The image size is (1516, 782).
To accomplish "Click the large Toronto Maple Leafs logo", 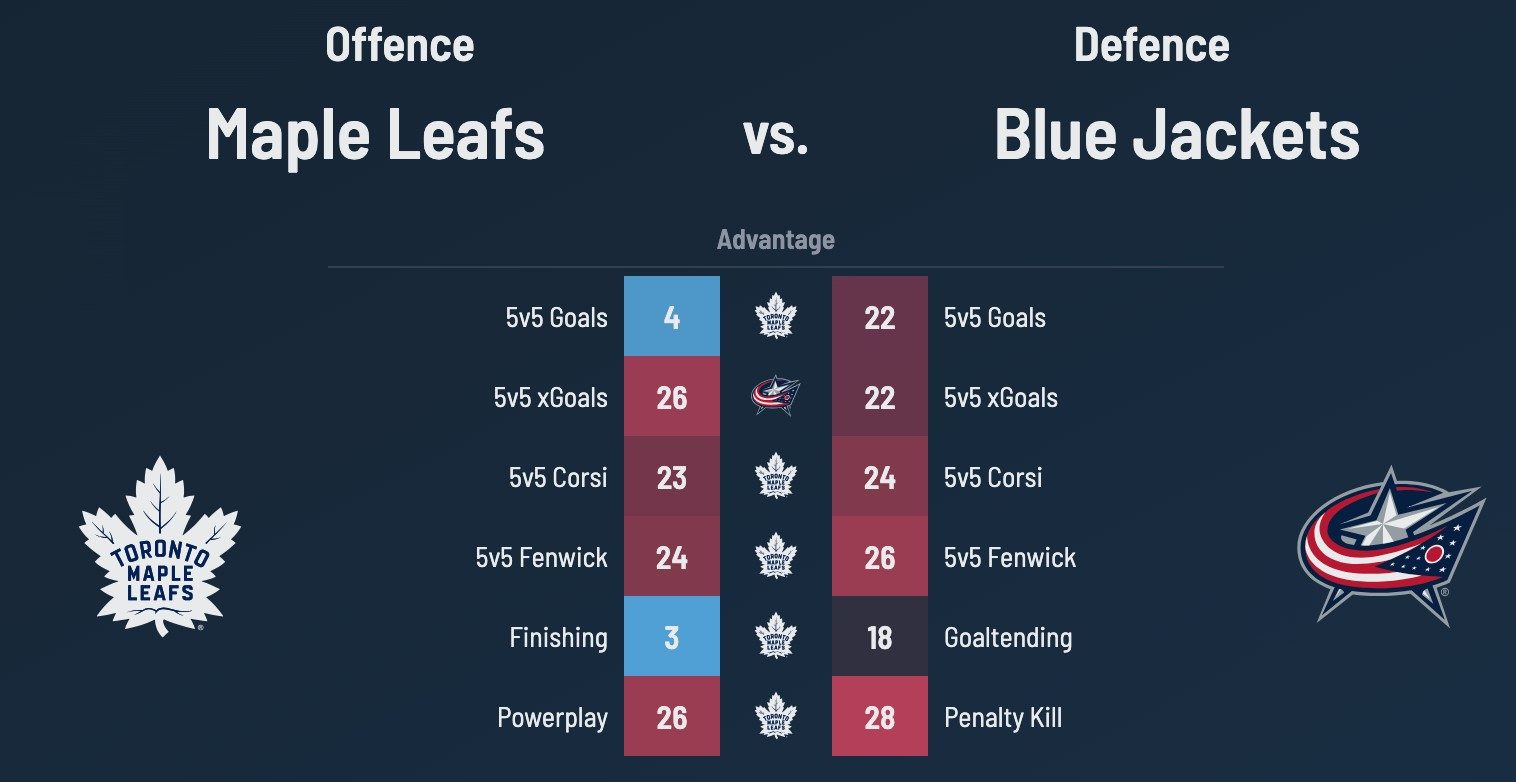I will [160, 545].
